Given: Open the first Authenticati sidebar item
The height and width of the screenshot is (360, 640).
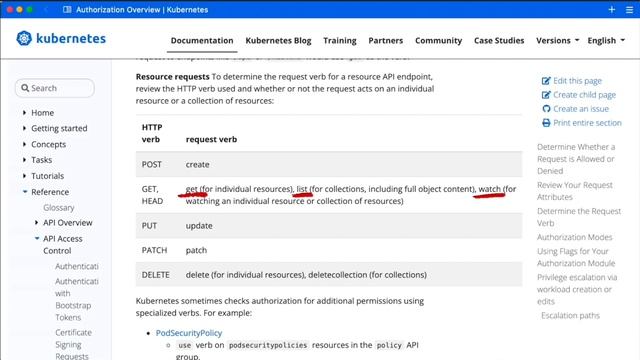Looking at the screenshot, I should coord(77,266).
